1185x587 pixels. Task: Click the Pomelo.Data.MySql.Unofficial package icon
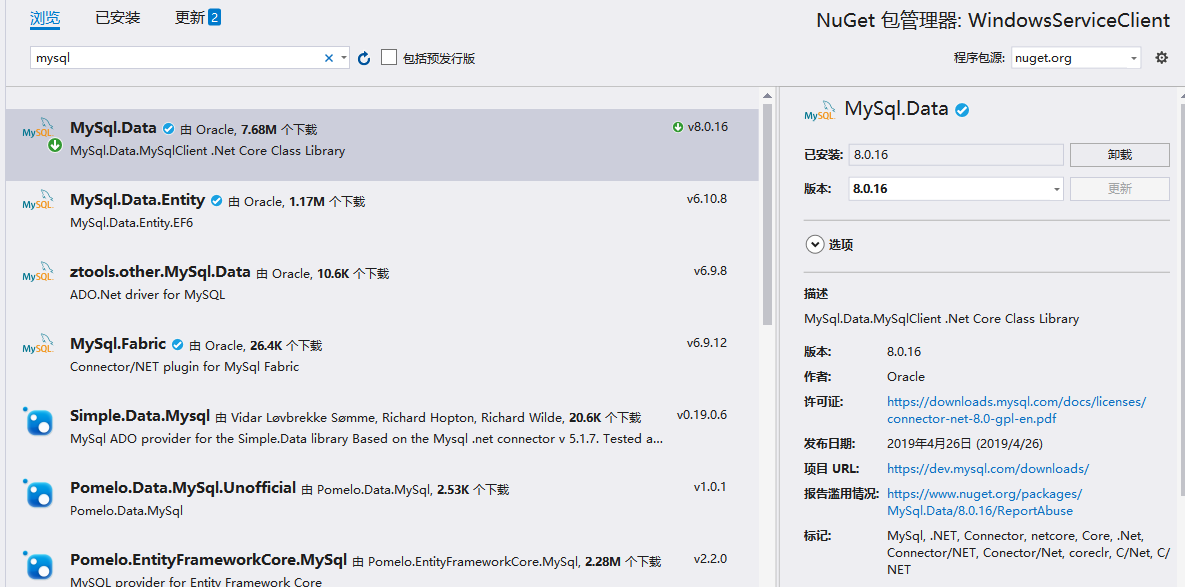pyautogui.click(x=39, y=493)
